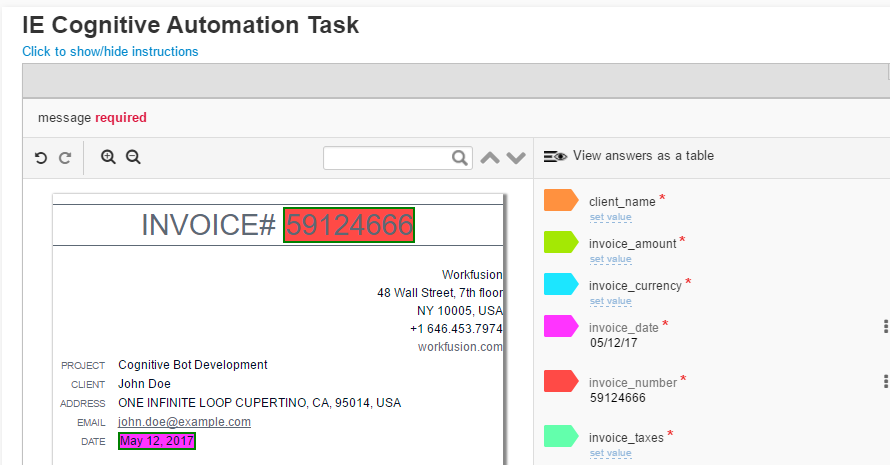This screenshot has height=465, width=890.
Task: Click set value under invoice_amount
Action: pyautogui.click(x=610, y=259)
